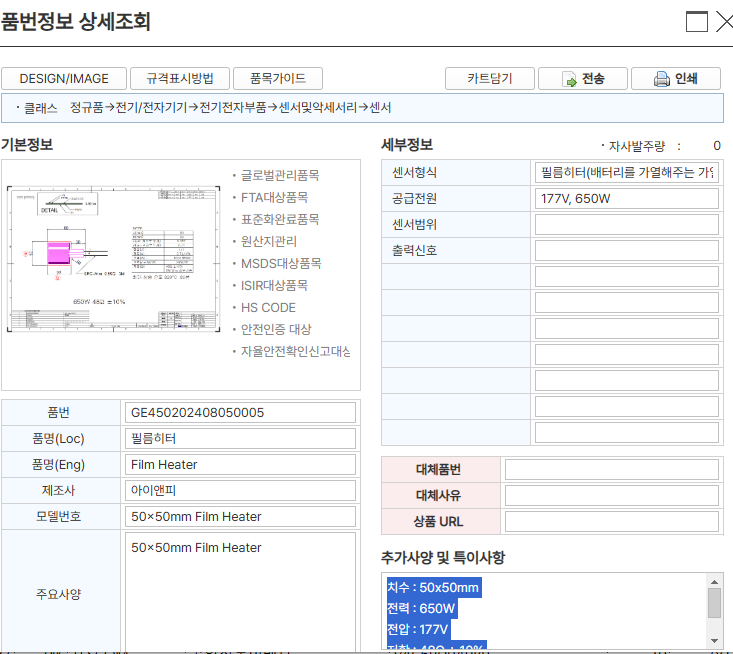The height and width of the screenshot is (654, 733).
Task: Click the 센서형식 input field
Action: tap(626, 173)
